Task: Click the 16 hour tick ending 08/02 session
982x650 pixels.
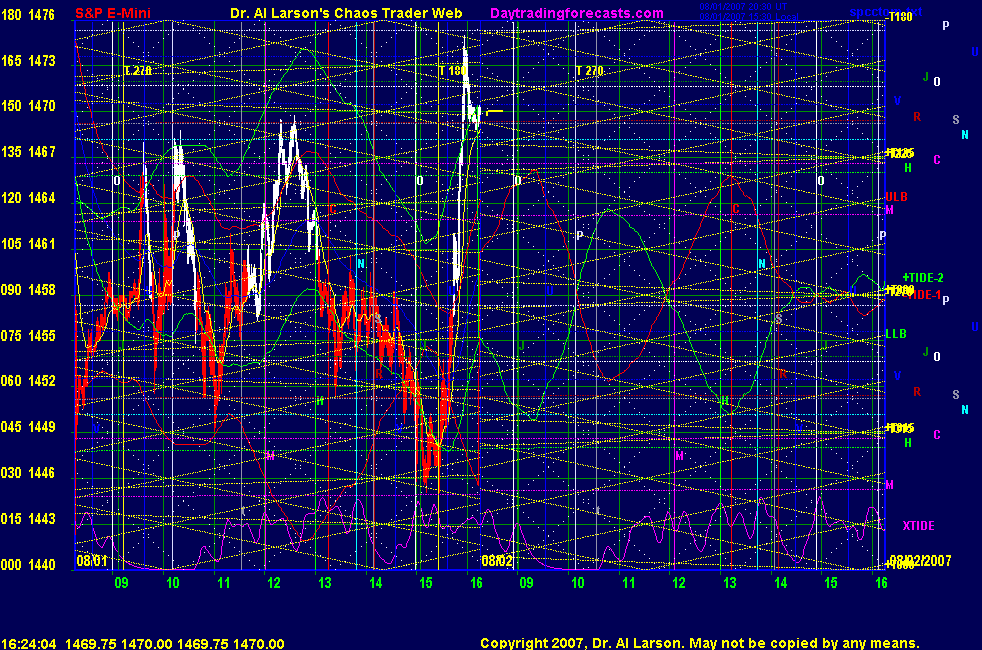Action: [881, 583]
